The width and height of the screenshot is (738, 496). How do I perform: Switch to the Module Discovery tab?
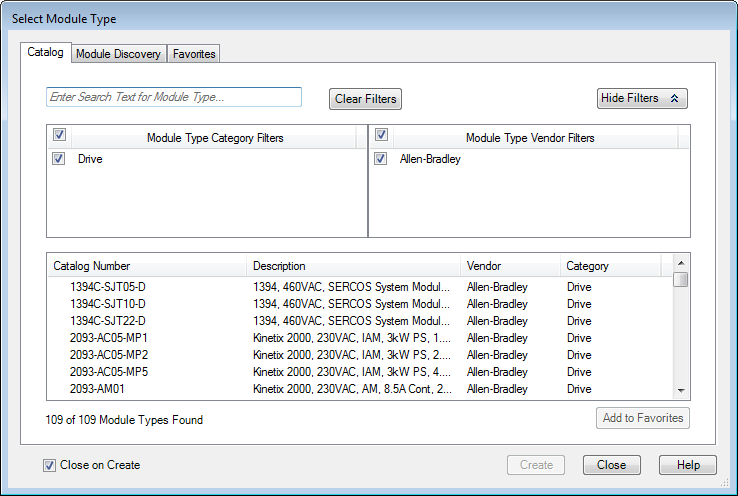[x=118, y=54]
